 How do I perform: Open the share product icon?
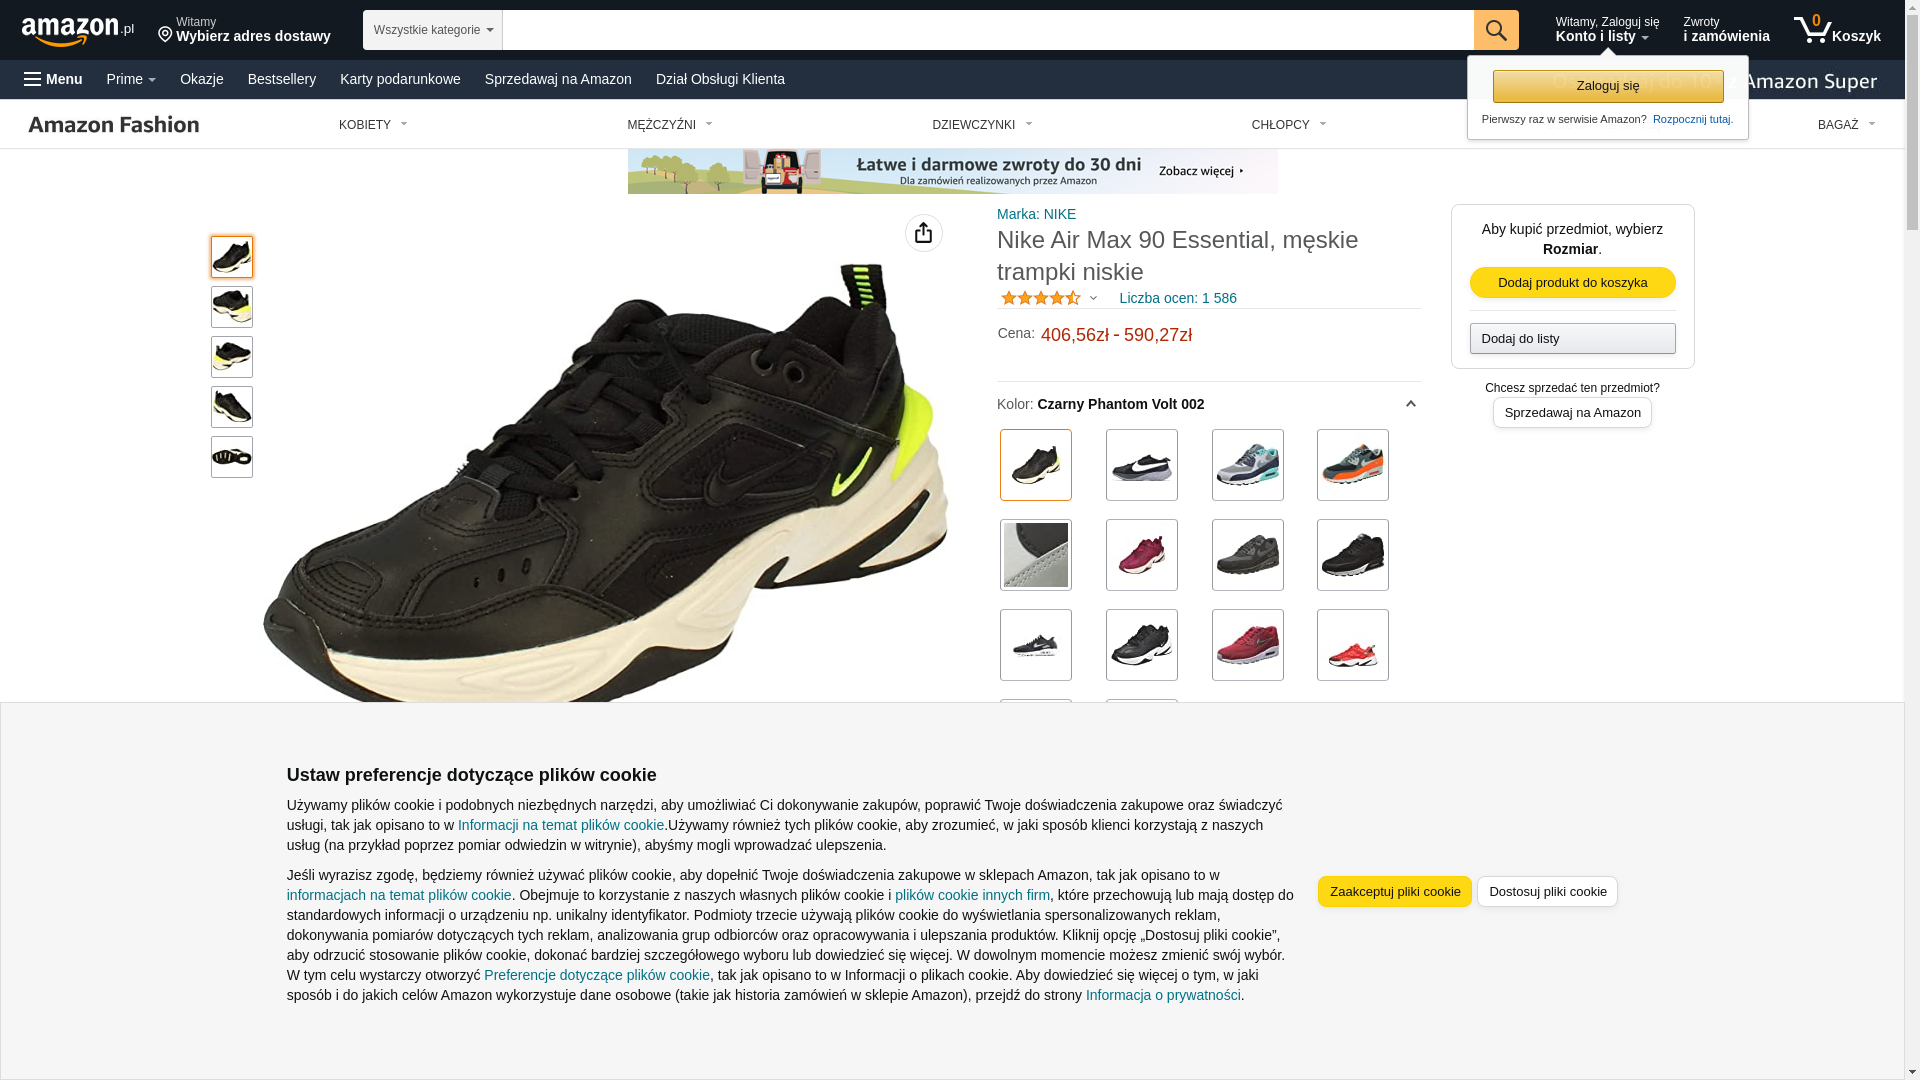924,233
